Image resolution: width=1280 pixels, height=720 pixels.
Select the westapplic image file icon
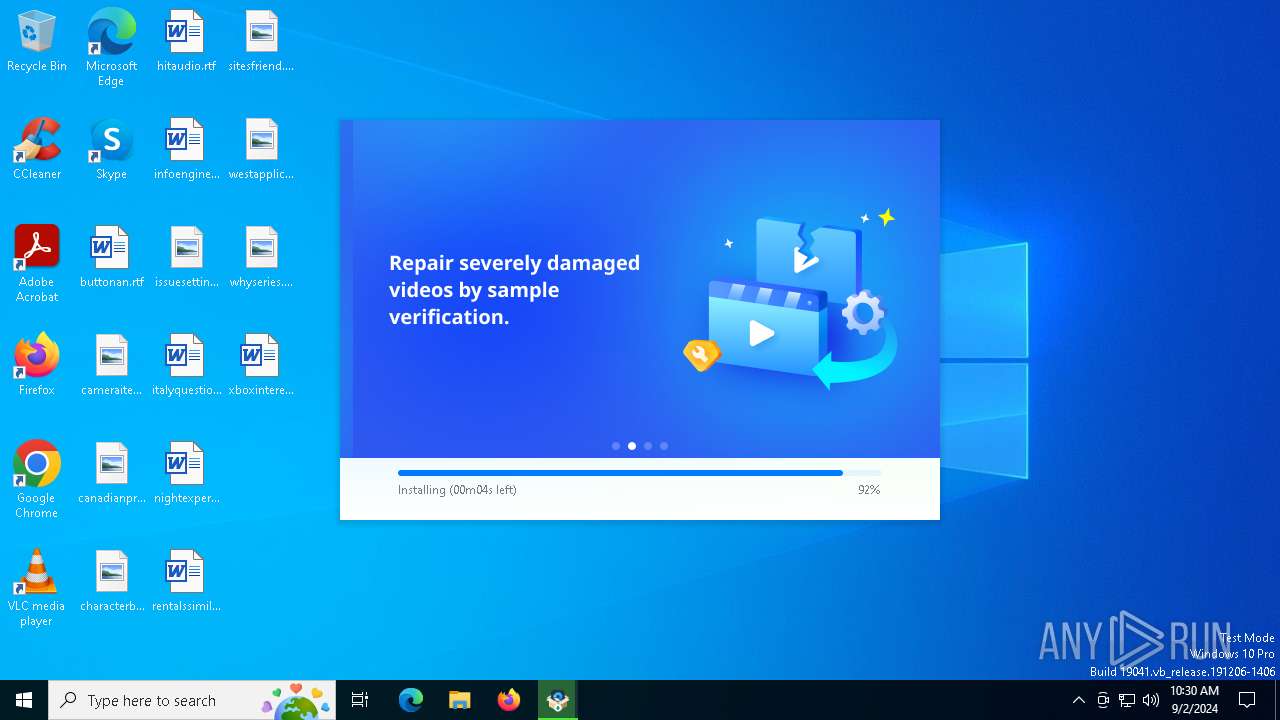coord(261,150)
